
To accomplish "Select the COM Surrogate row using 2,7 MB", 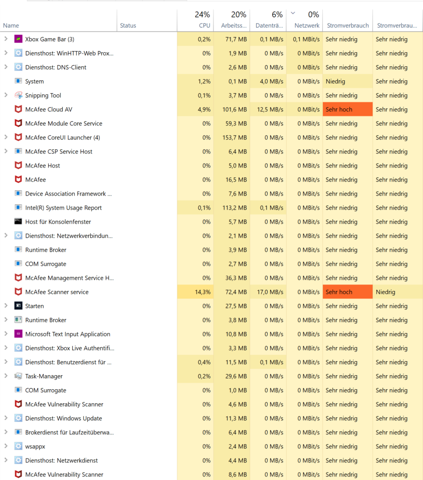I will 211,264.
